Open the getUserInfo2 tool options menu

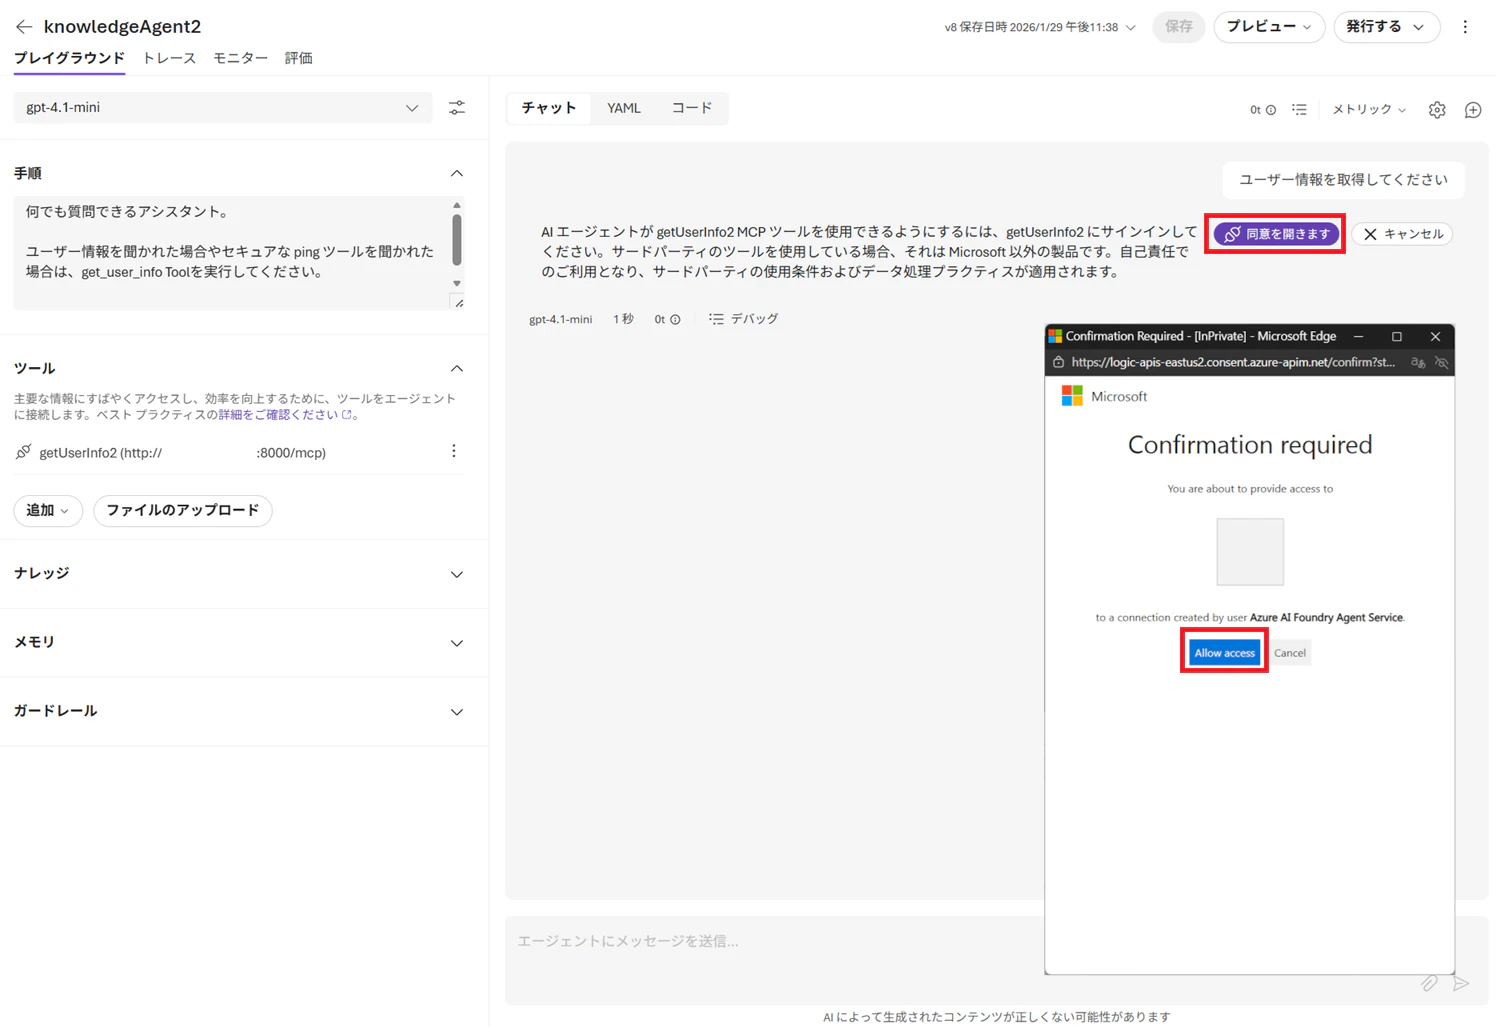pos(454,452)
